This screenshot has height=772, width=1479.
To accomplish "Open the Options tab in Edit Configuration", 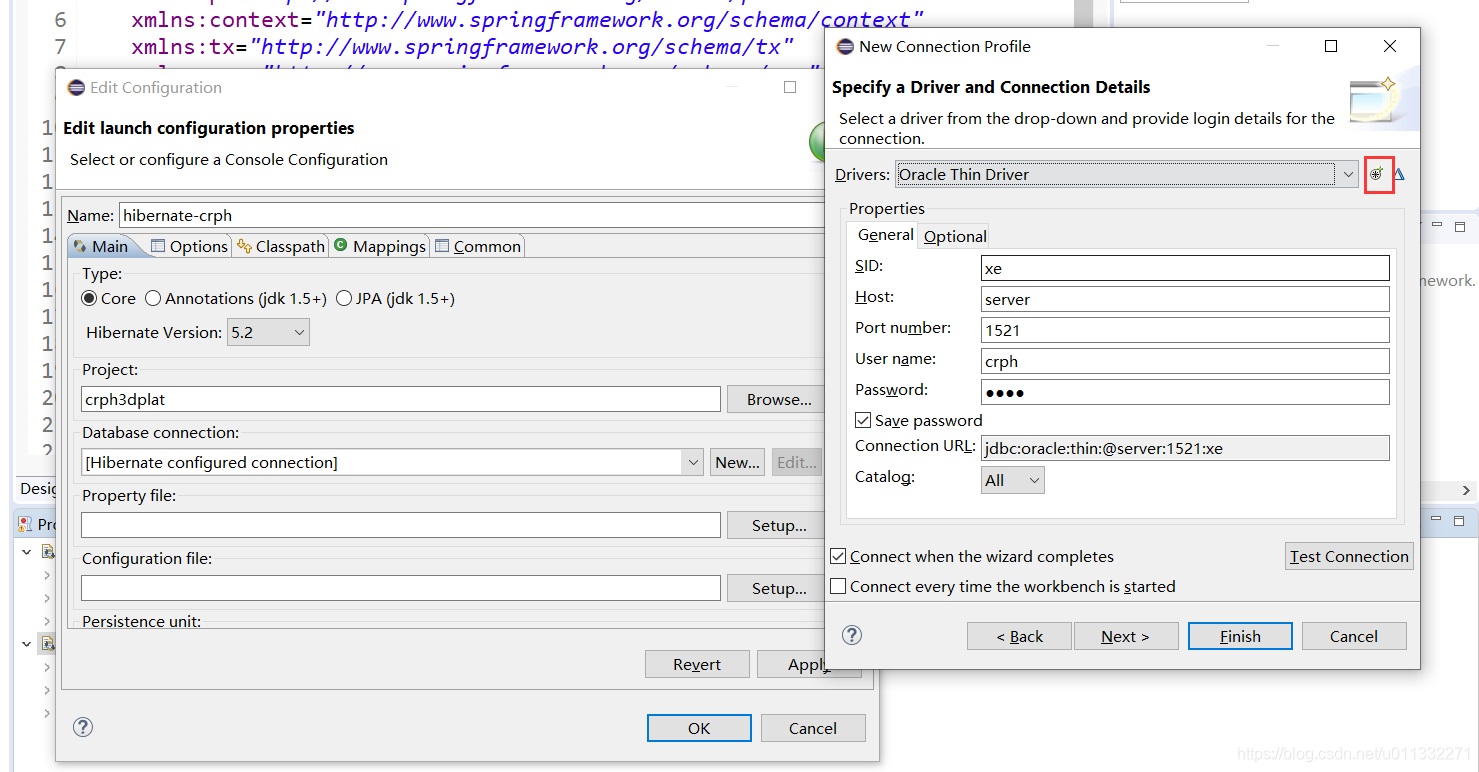I will 189,246.
